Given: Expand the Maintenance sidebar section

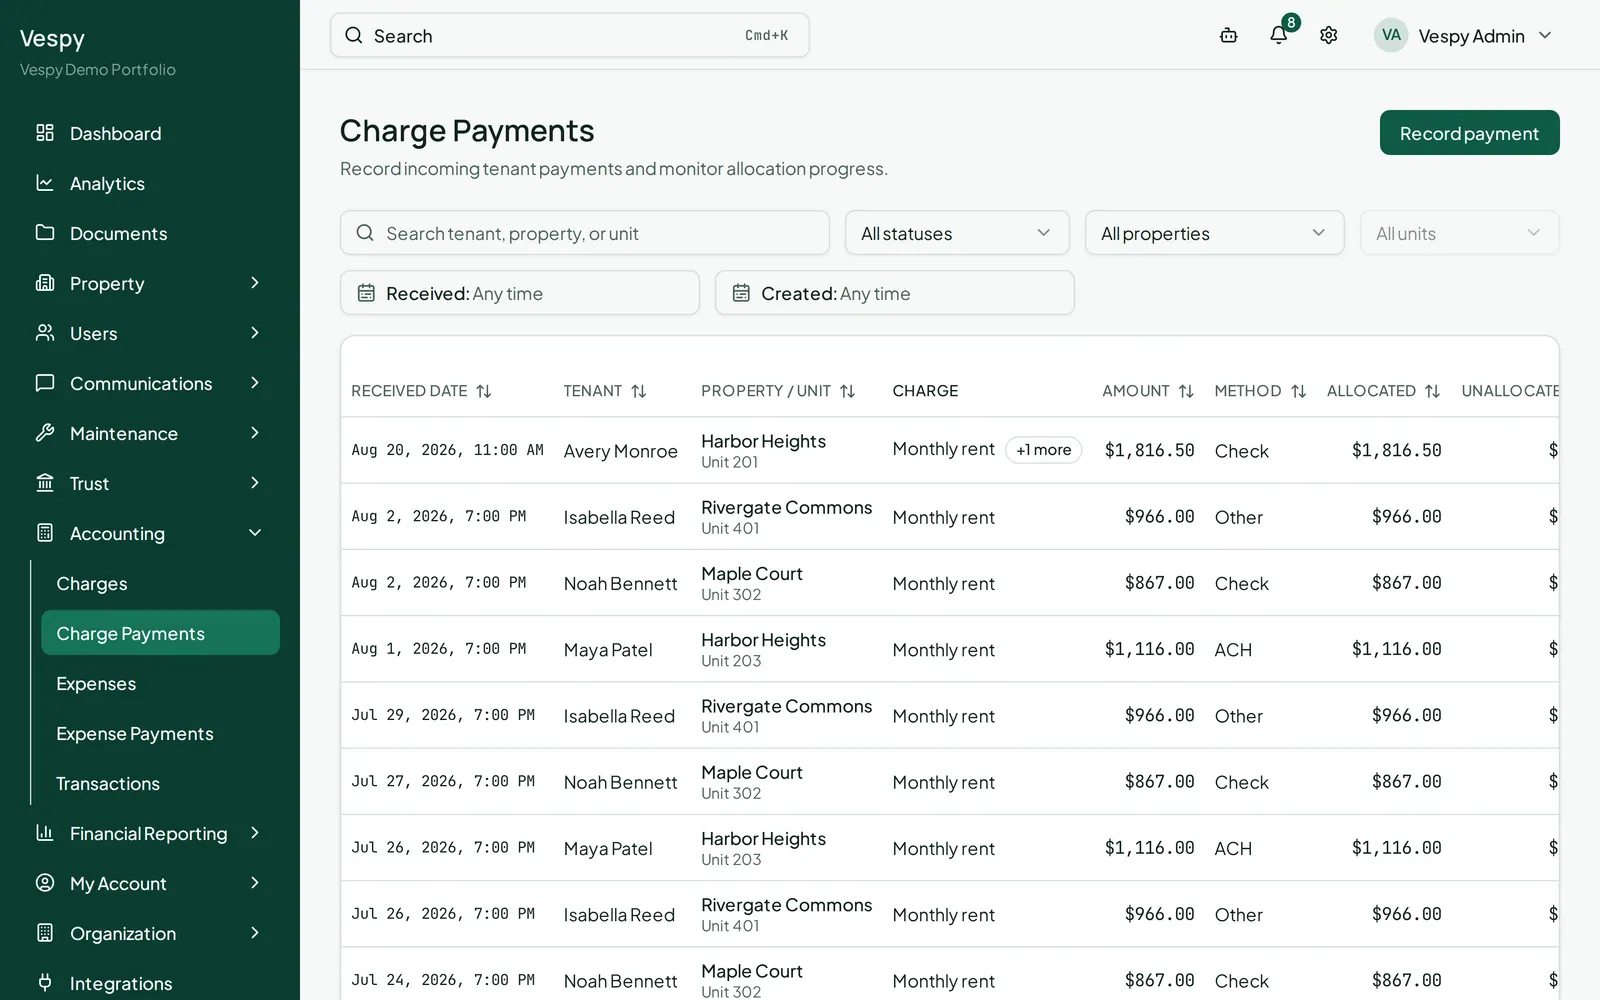Looking at the screenshot, I should 255,433.
